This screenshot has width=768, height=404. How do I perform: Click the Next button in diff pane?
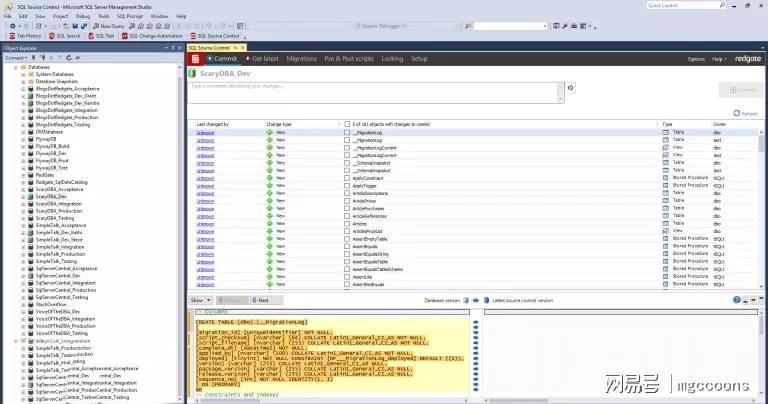(260, 299)
